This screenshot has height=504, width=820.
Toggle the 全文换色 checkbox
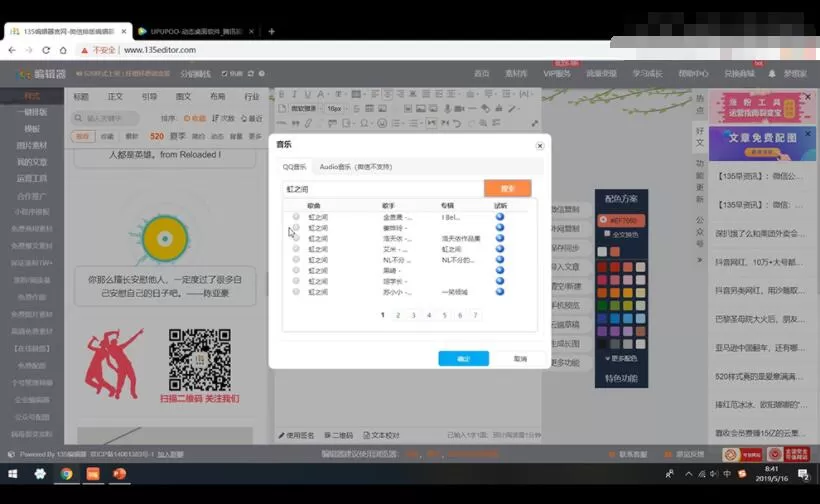pyautogui.click(x=607, y=234)
